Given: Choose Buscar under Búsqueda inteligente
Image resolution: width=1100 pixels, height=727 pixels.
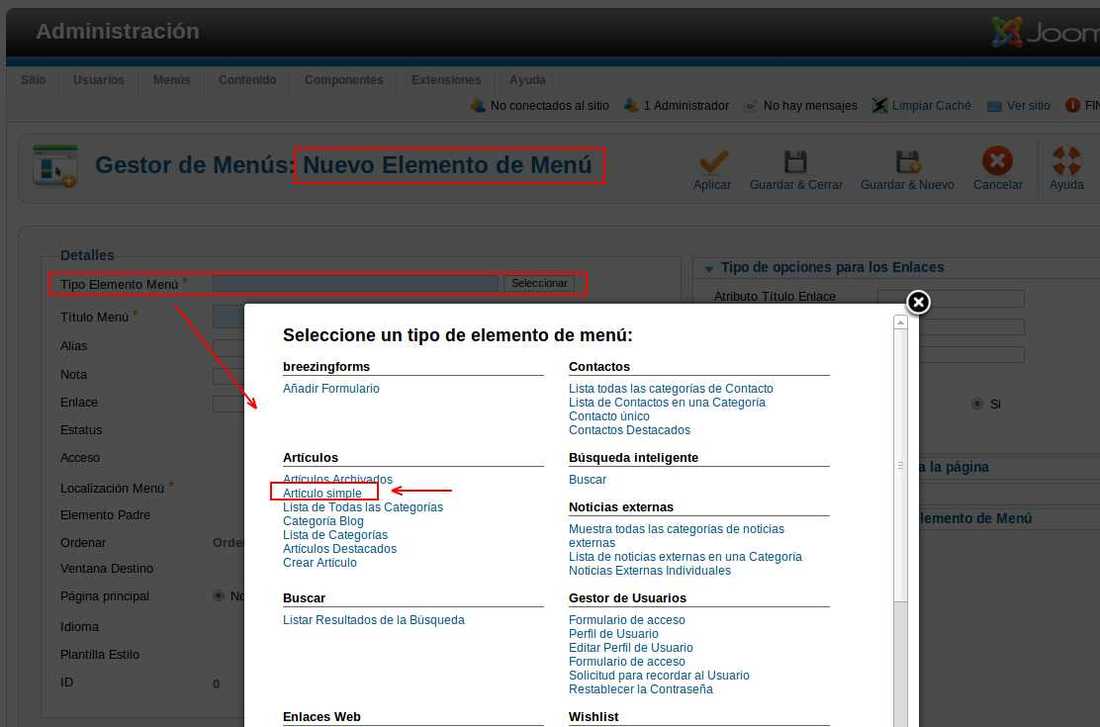Looking at the screenshot, I should coord(587,480).
